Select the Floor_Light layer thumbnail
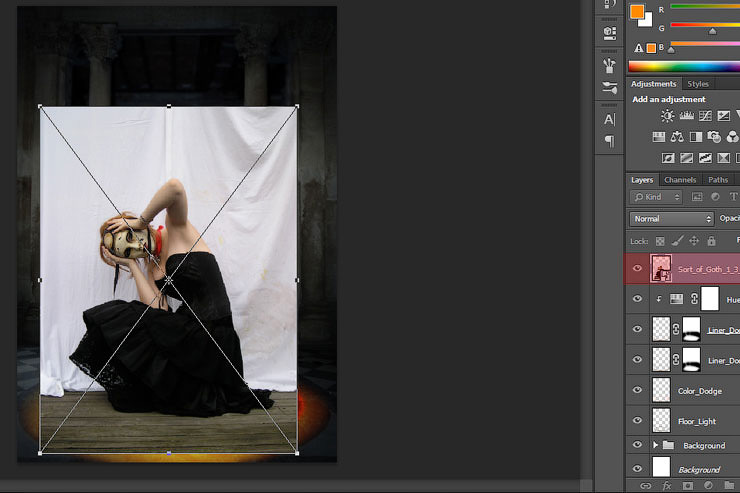The image size is (740, 493). click(x=661, y=421)
